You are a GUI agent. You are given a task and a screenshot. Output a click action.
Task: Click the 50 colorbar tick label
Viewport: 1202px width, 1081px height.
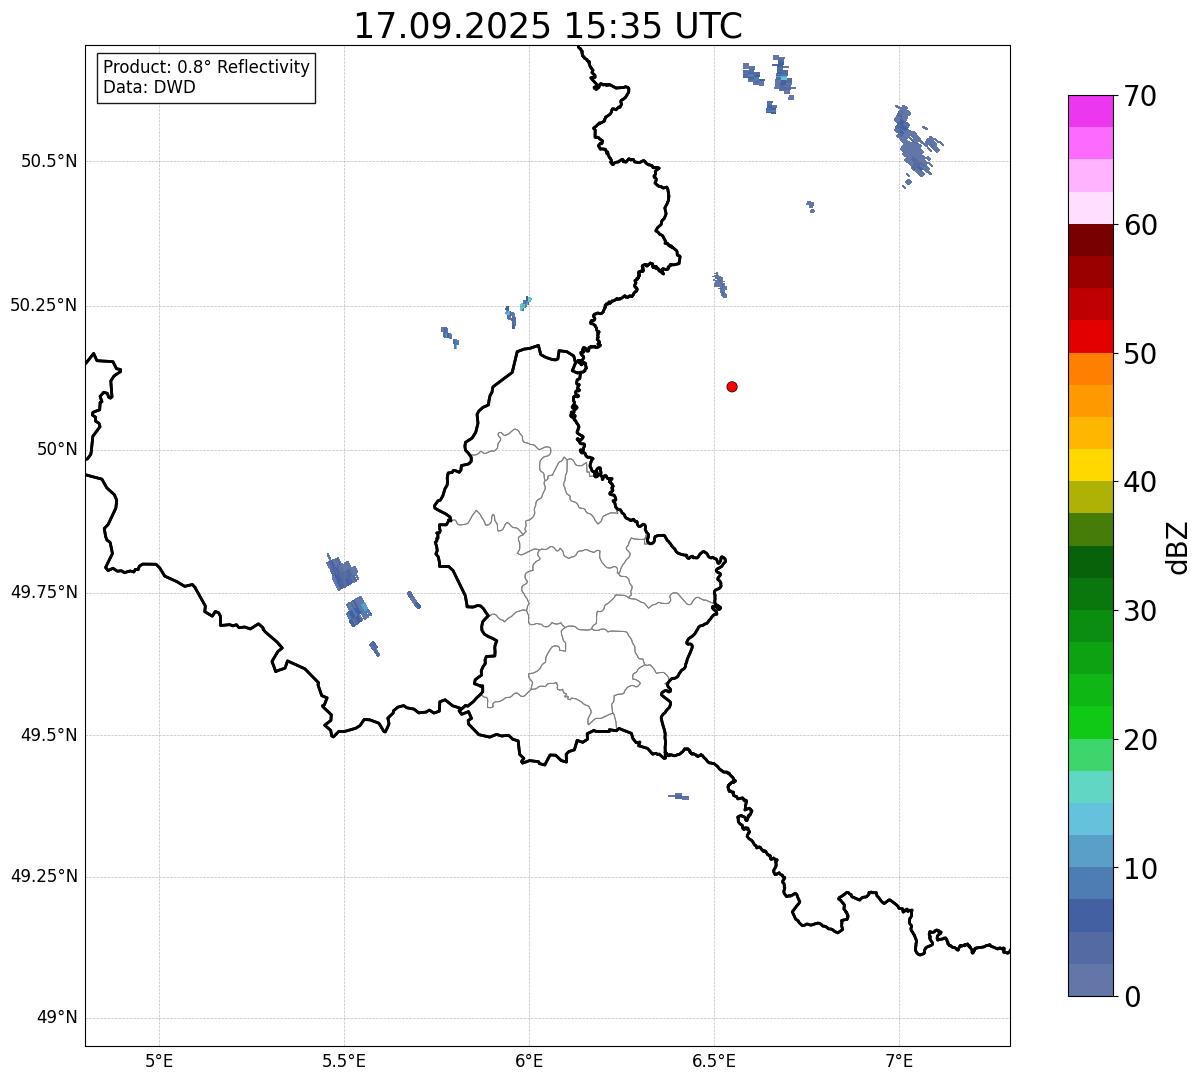pyautogui.click(x=1141, y=354)
